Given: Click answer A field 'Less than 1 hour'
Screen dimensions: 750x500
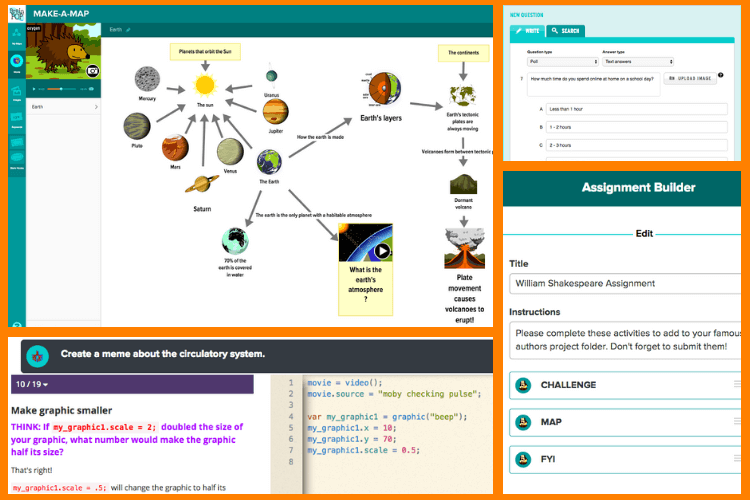Looking at the screenshot, I should tap(637, 109).
